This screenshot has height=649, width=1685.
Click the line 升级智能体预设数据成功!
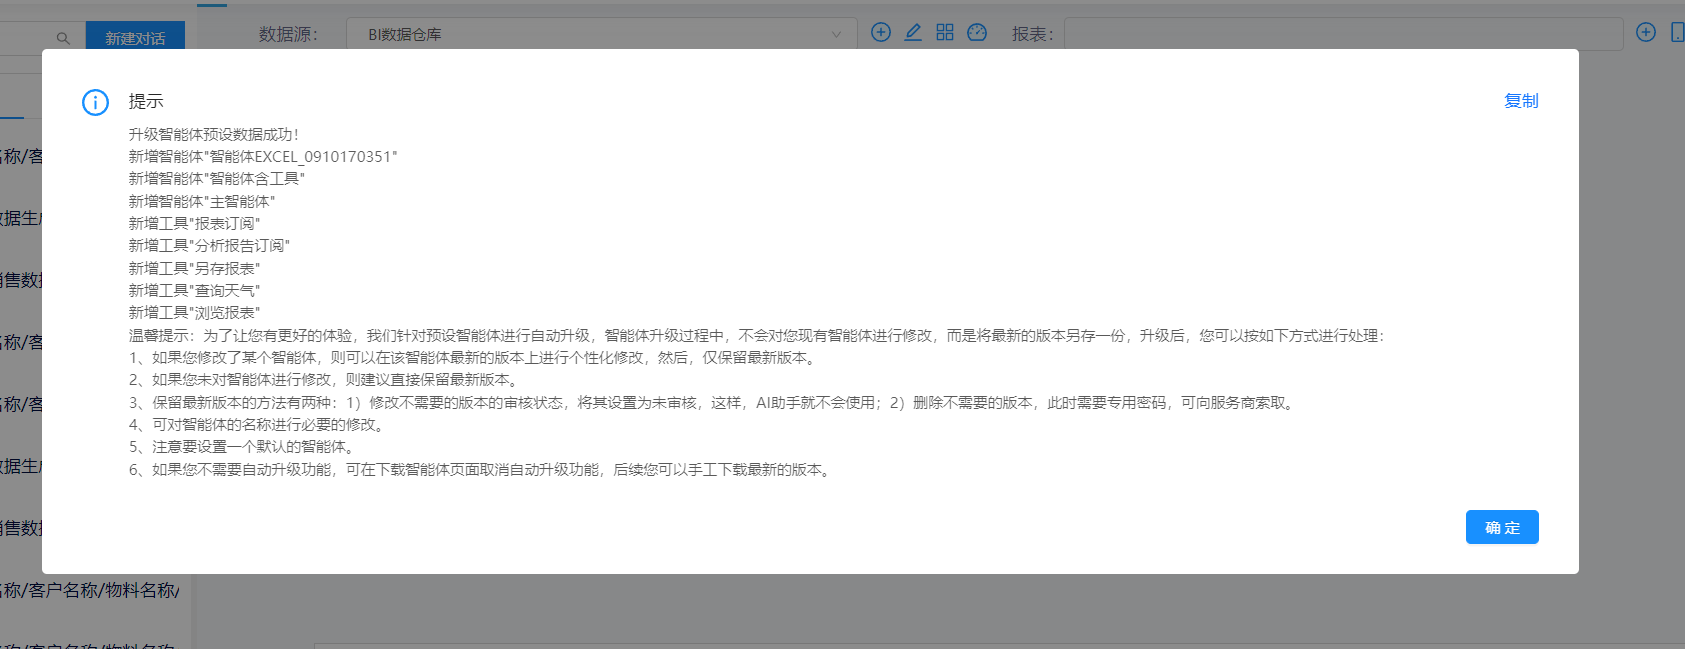click(x=214, y=134)
